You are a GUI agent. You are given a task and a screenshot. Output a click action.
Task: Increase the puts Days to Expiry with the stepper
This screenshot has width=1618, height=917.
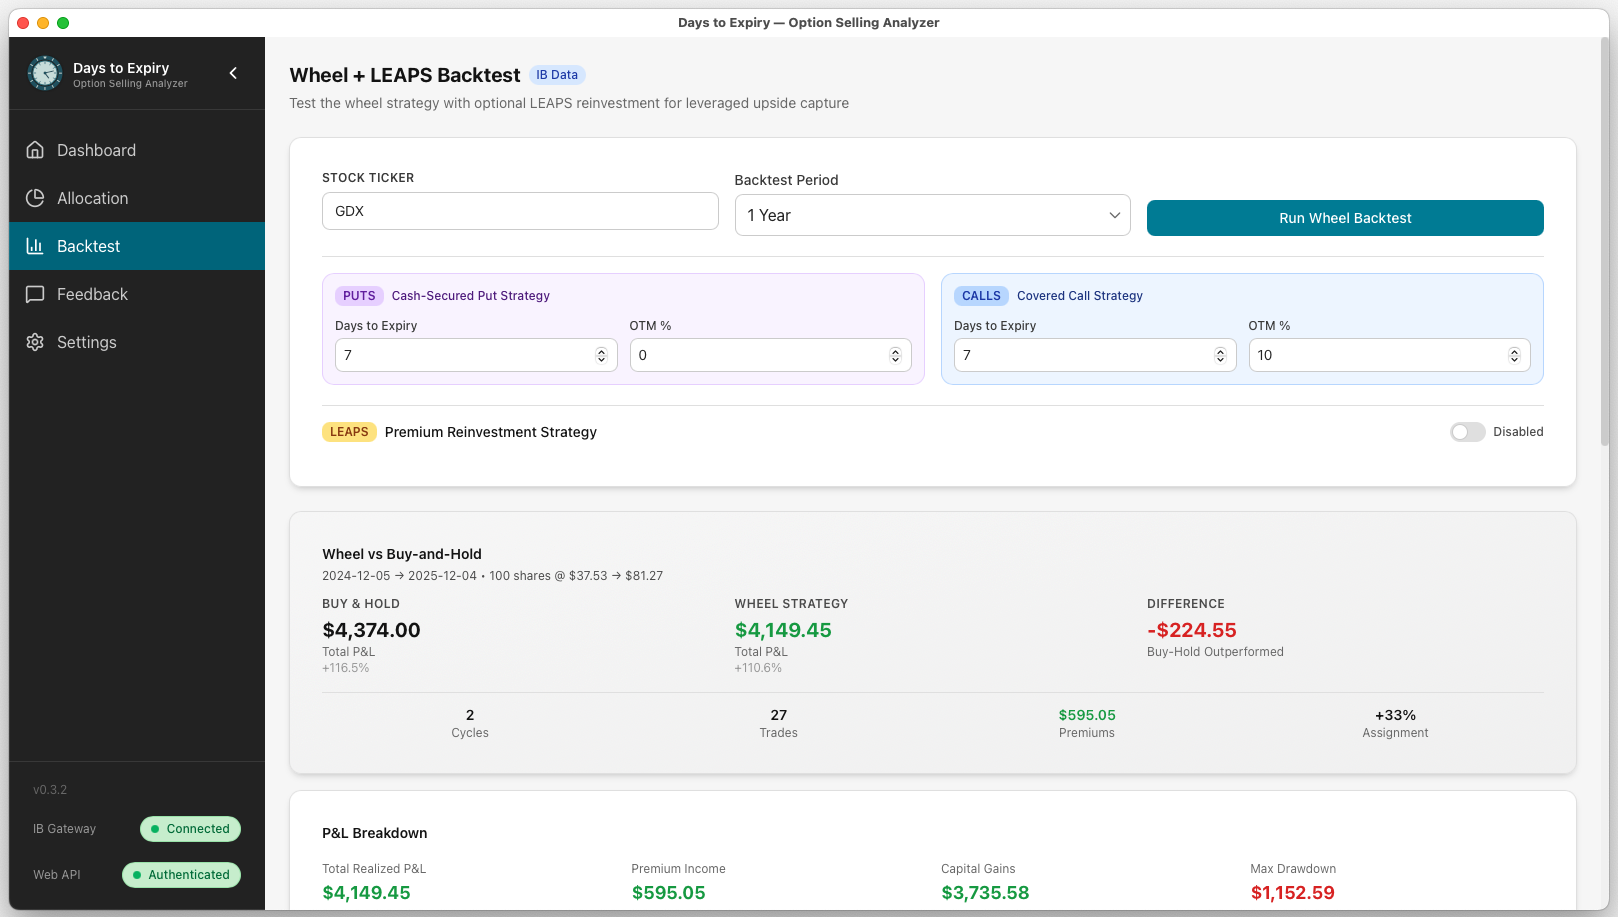click(x=601, y=350)
